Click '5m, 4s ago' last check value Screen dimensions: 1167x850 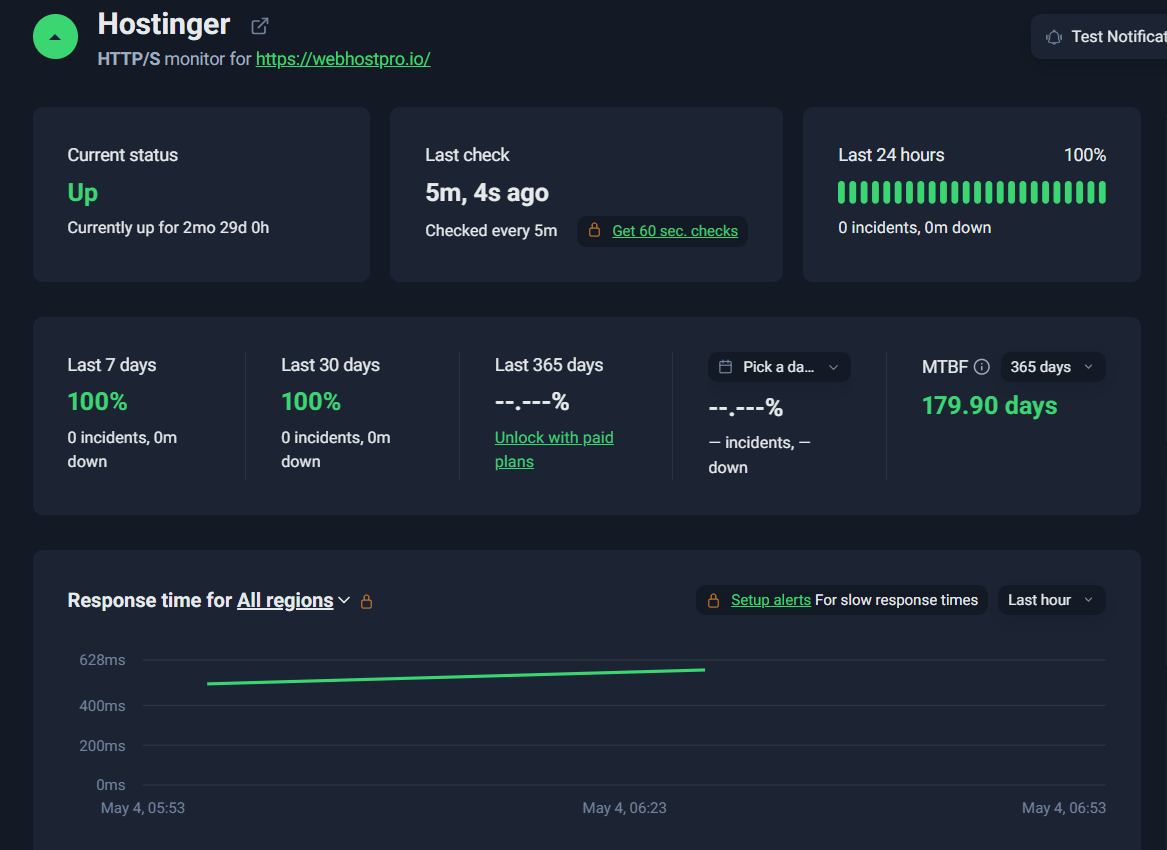[487, 193]
